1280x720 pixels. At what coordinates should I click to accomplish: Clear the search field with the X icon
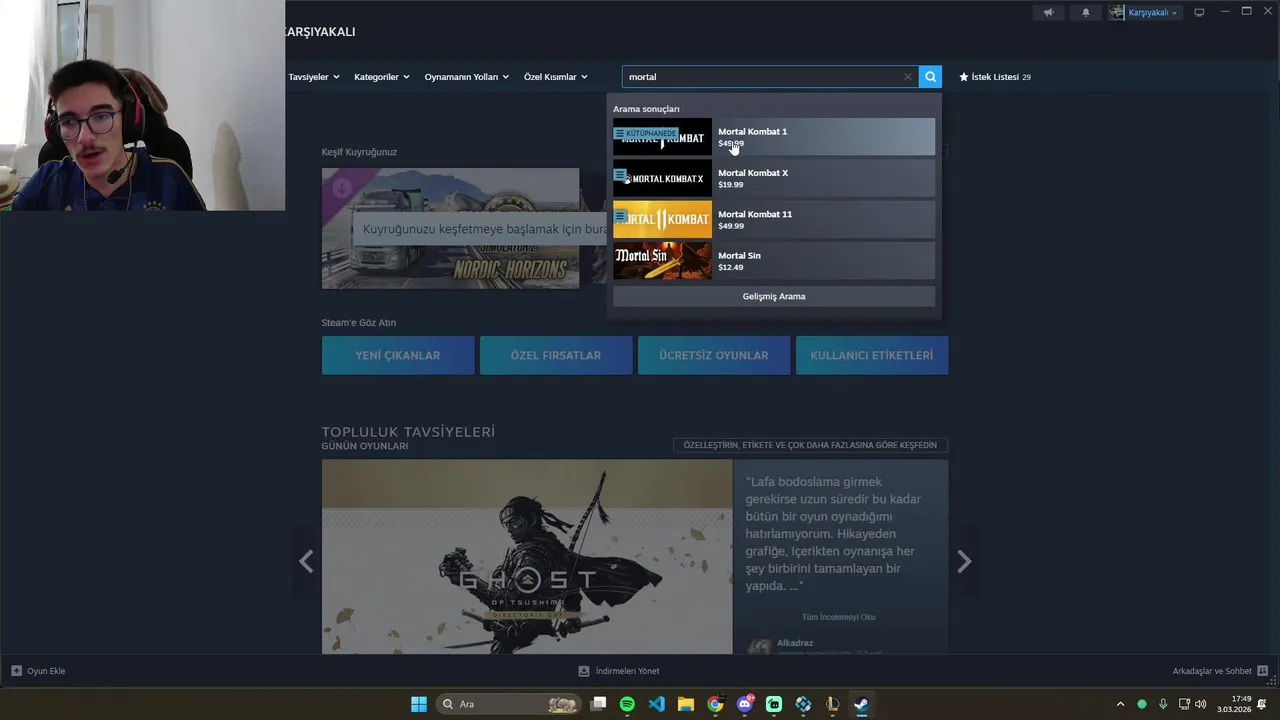click(908, 77)
